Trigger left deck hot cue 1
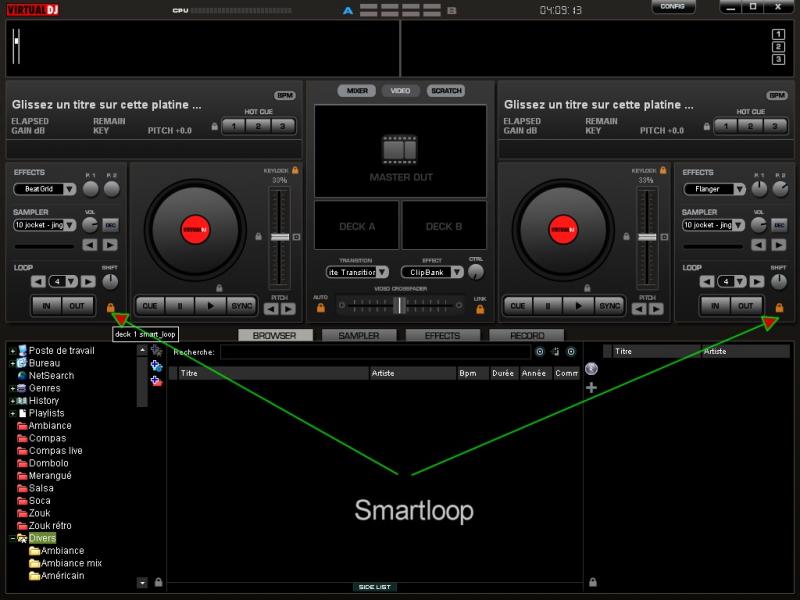Image resolution: width=800 pixels, height=600 pixels. 234,126
